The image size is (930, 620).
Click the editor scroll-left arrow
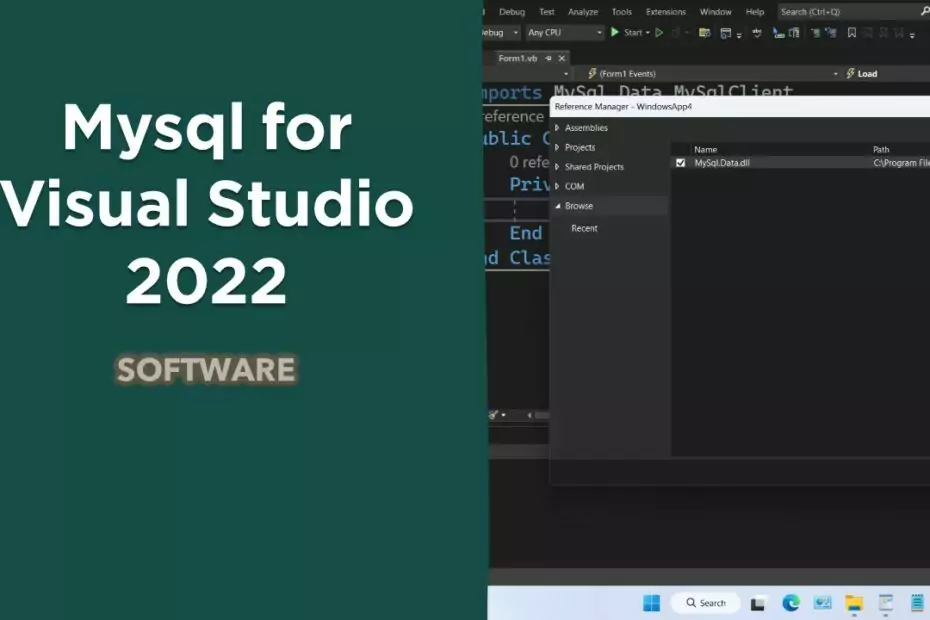(530, 415)
